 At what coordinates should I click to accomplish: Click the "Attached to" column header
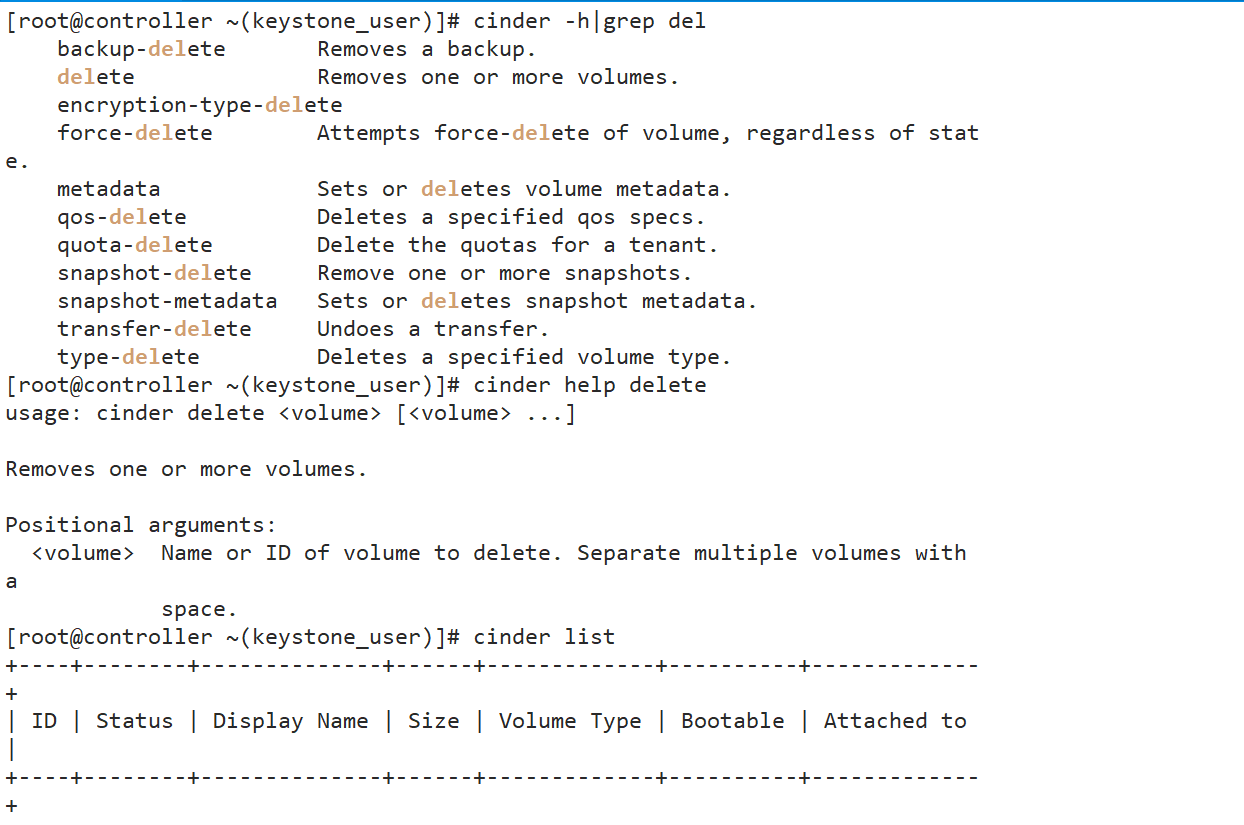895,721
